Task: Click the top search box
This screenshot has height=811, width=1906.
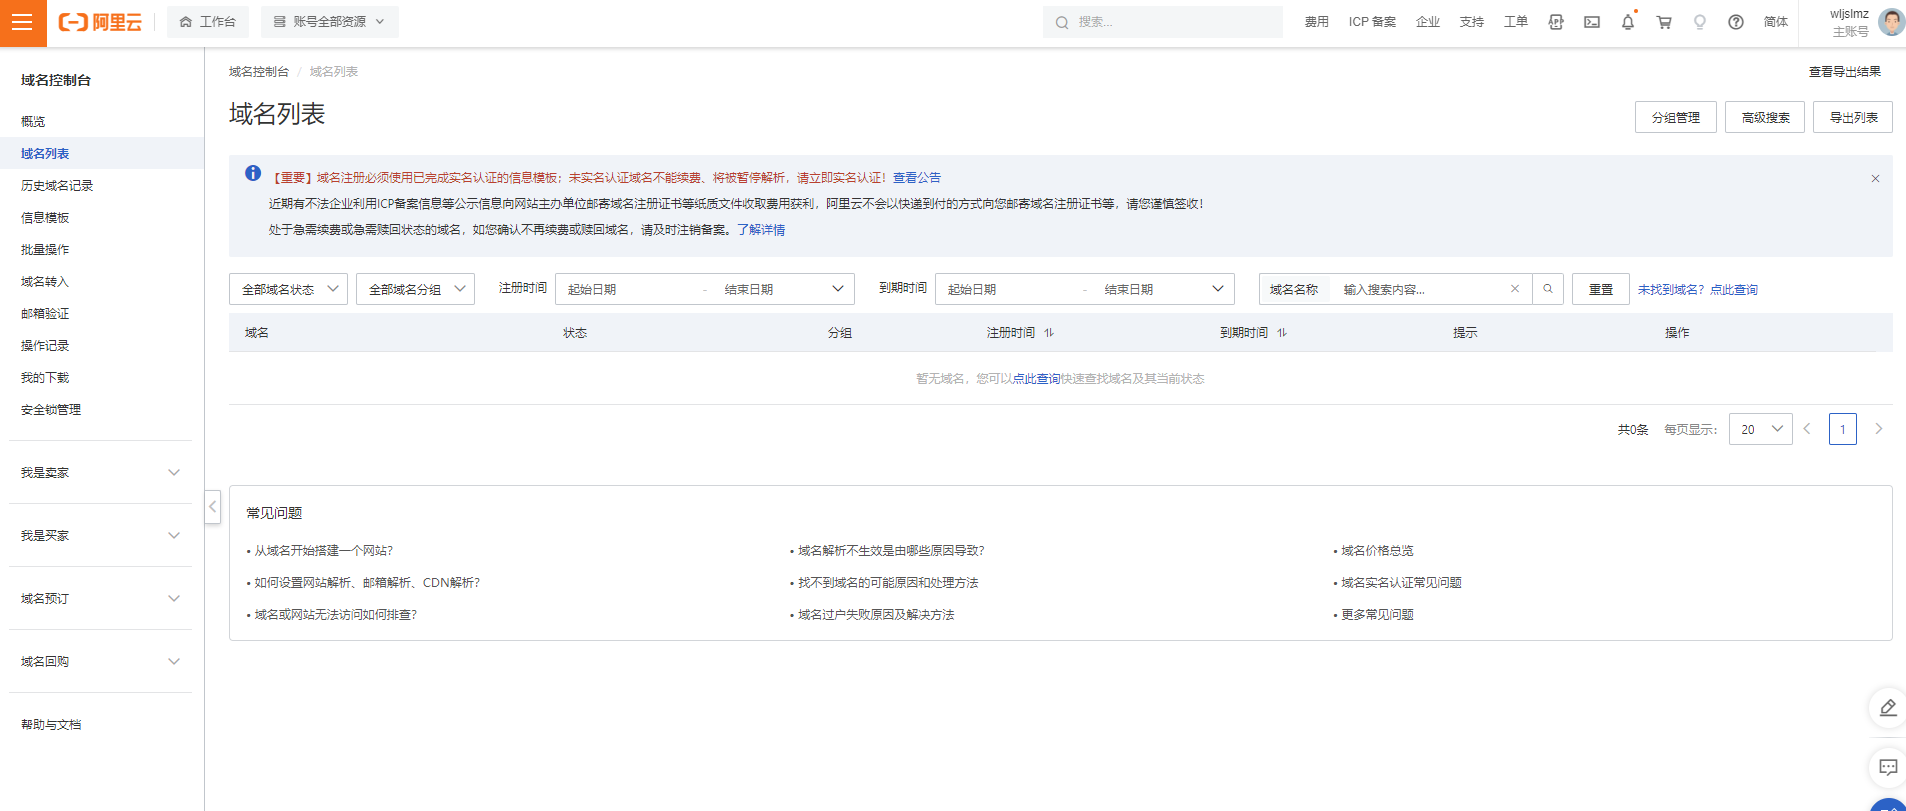Action: point(1163,22)
